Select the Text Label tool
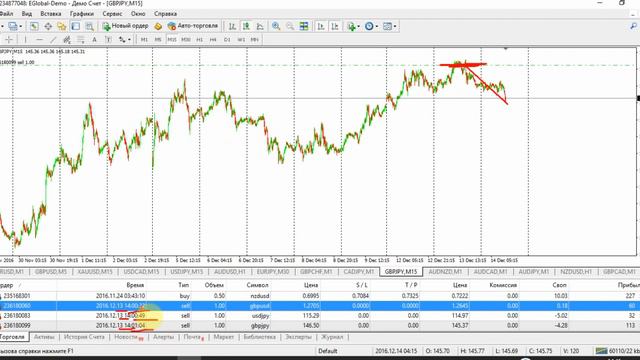Viewport: 640px width, 360px height. [x=108, y=40]
